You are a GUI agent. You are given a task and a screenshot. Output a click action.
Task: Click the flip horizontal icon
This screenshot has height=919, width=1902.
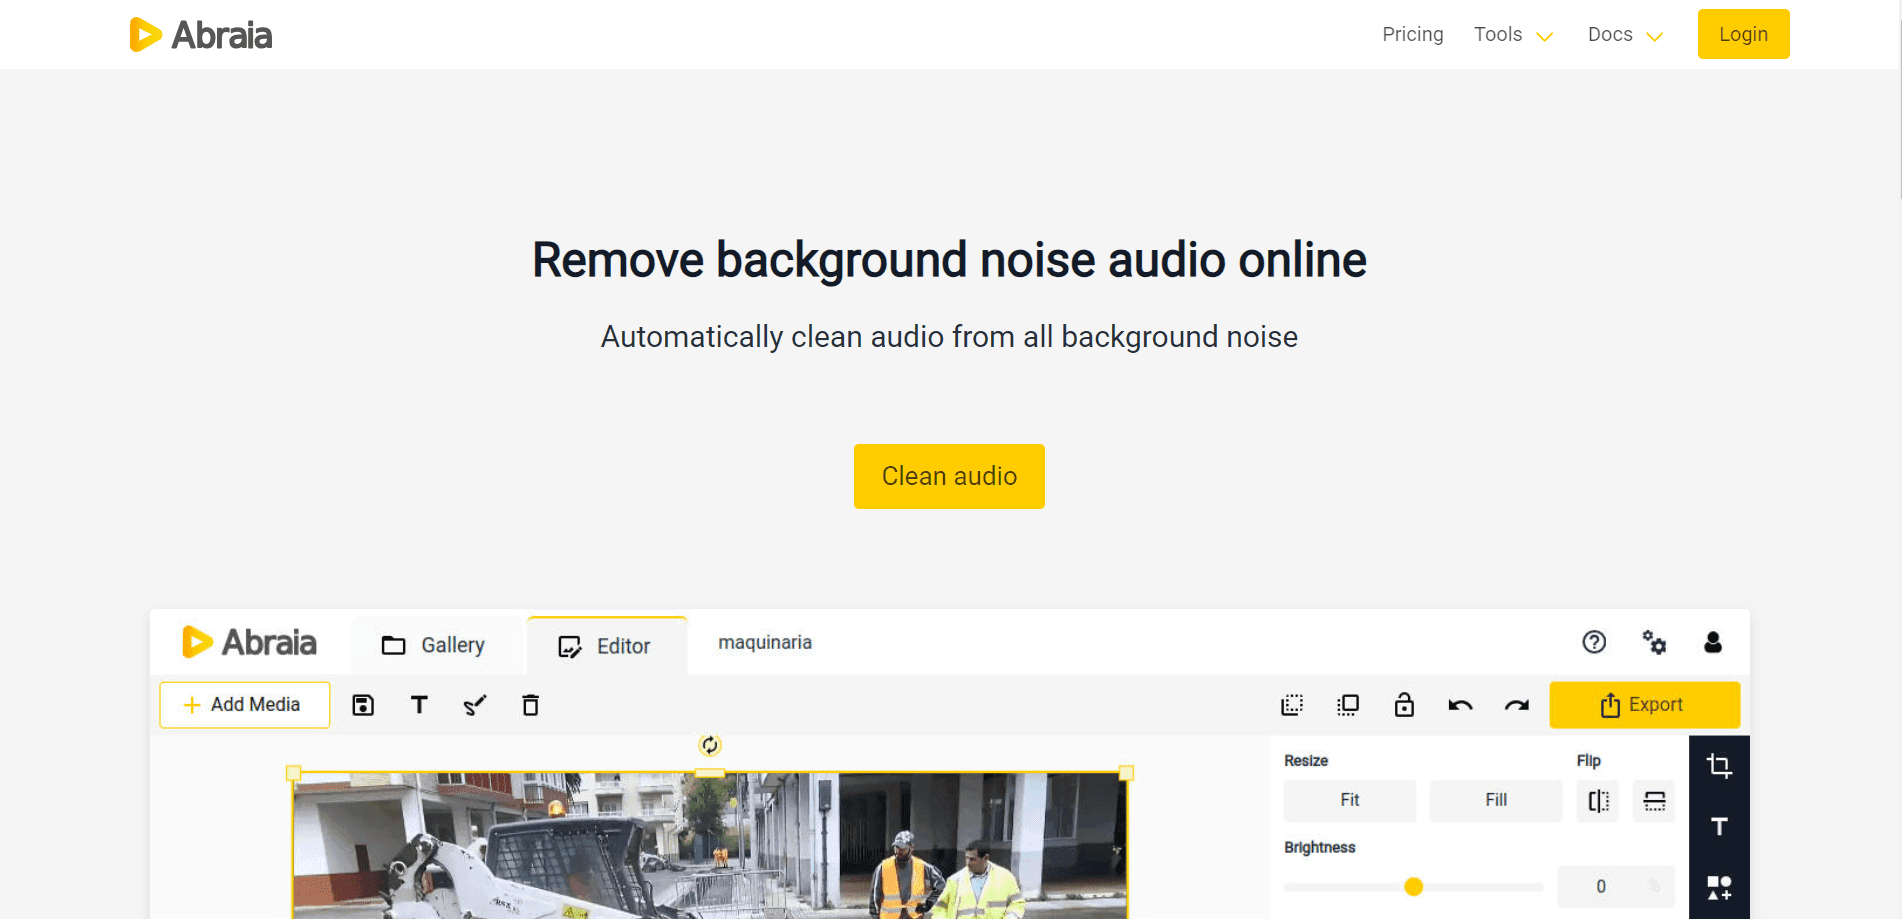(x=1598, y=801)
